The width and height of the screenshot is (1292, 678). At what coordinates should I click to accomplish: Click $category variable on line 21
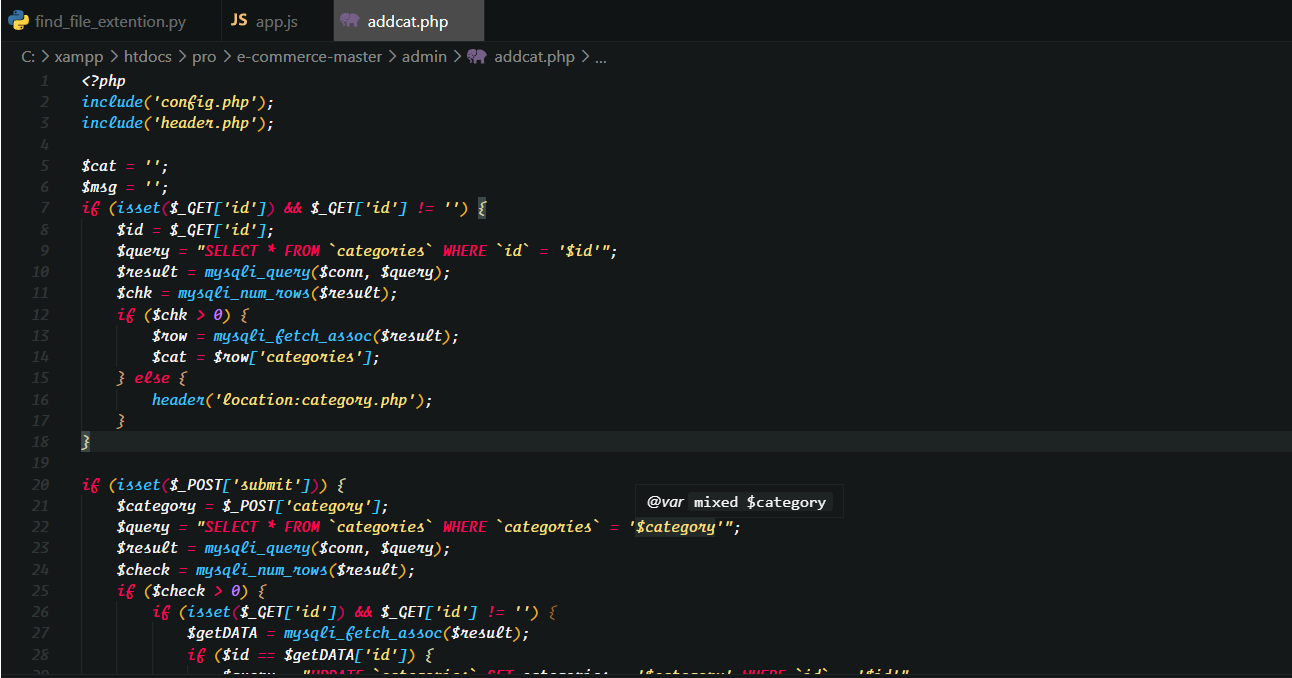(x=156, y=506)
